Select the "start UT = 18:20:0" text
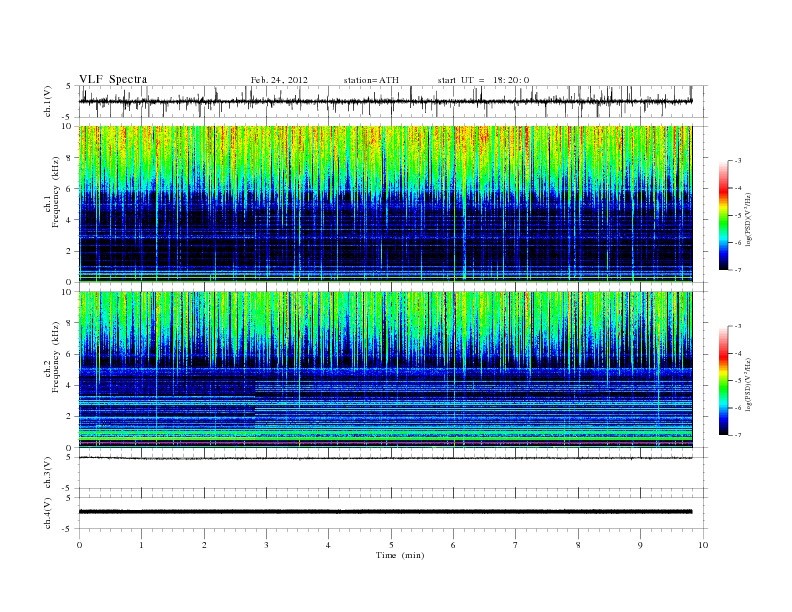Screen dimensions: 792x612 pos(483,80)
